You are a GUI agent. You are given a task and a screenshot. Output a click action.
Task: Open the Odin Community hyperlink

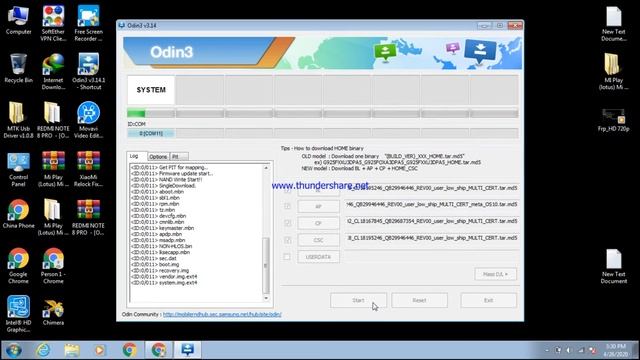pos(222,314)
